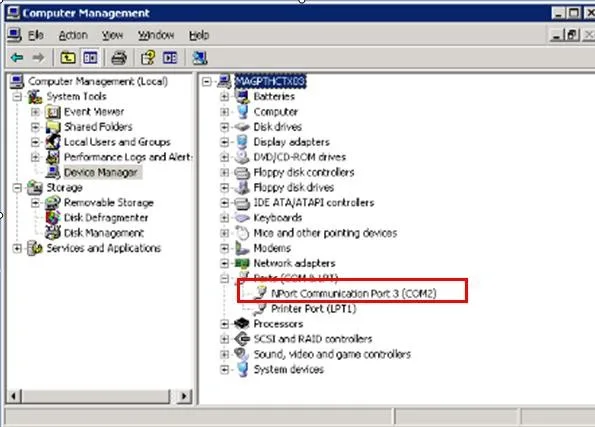Screen dimensions: 595x427
Task: Expand the Processors device category
Action: click(x=224, y=324)
